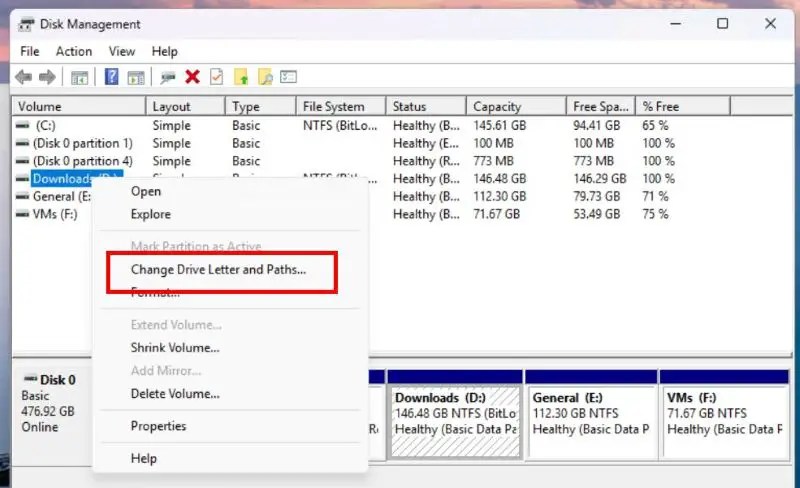Viewport: 800px width, 488px height.
Task: Click the yellow note with magnifier icon
Action: pos(265,77)
